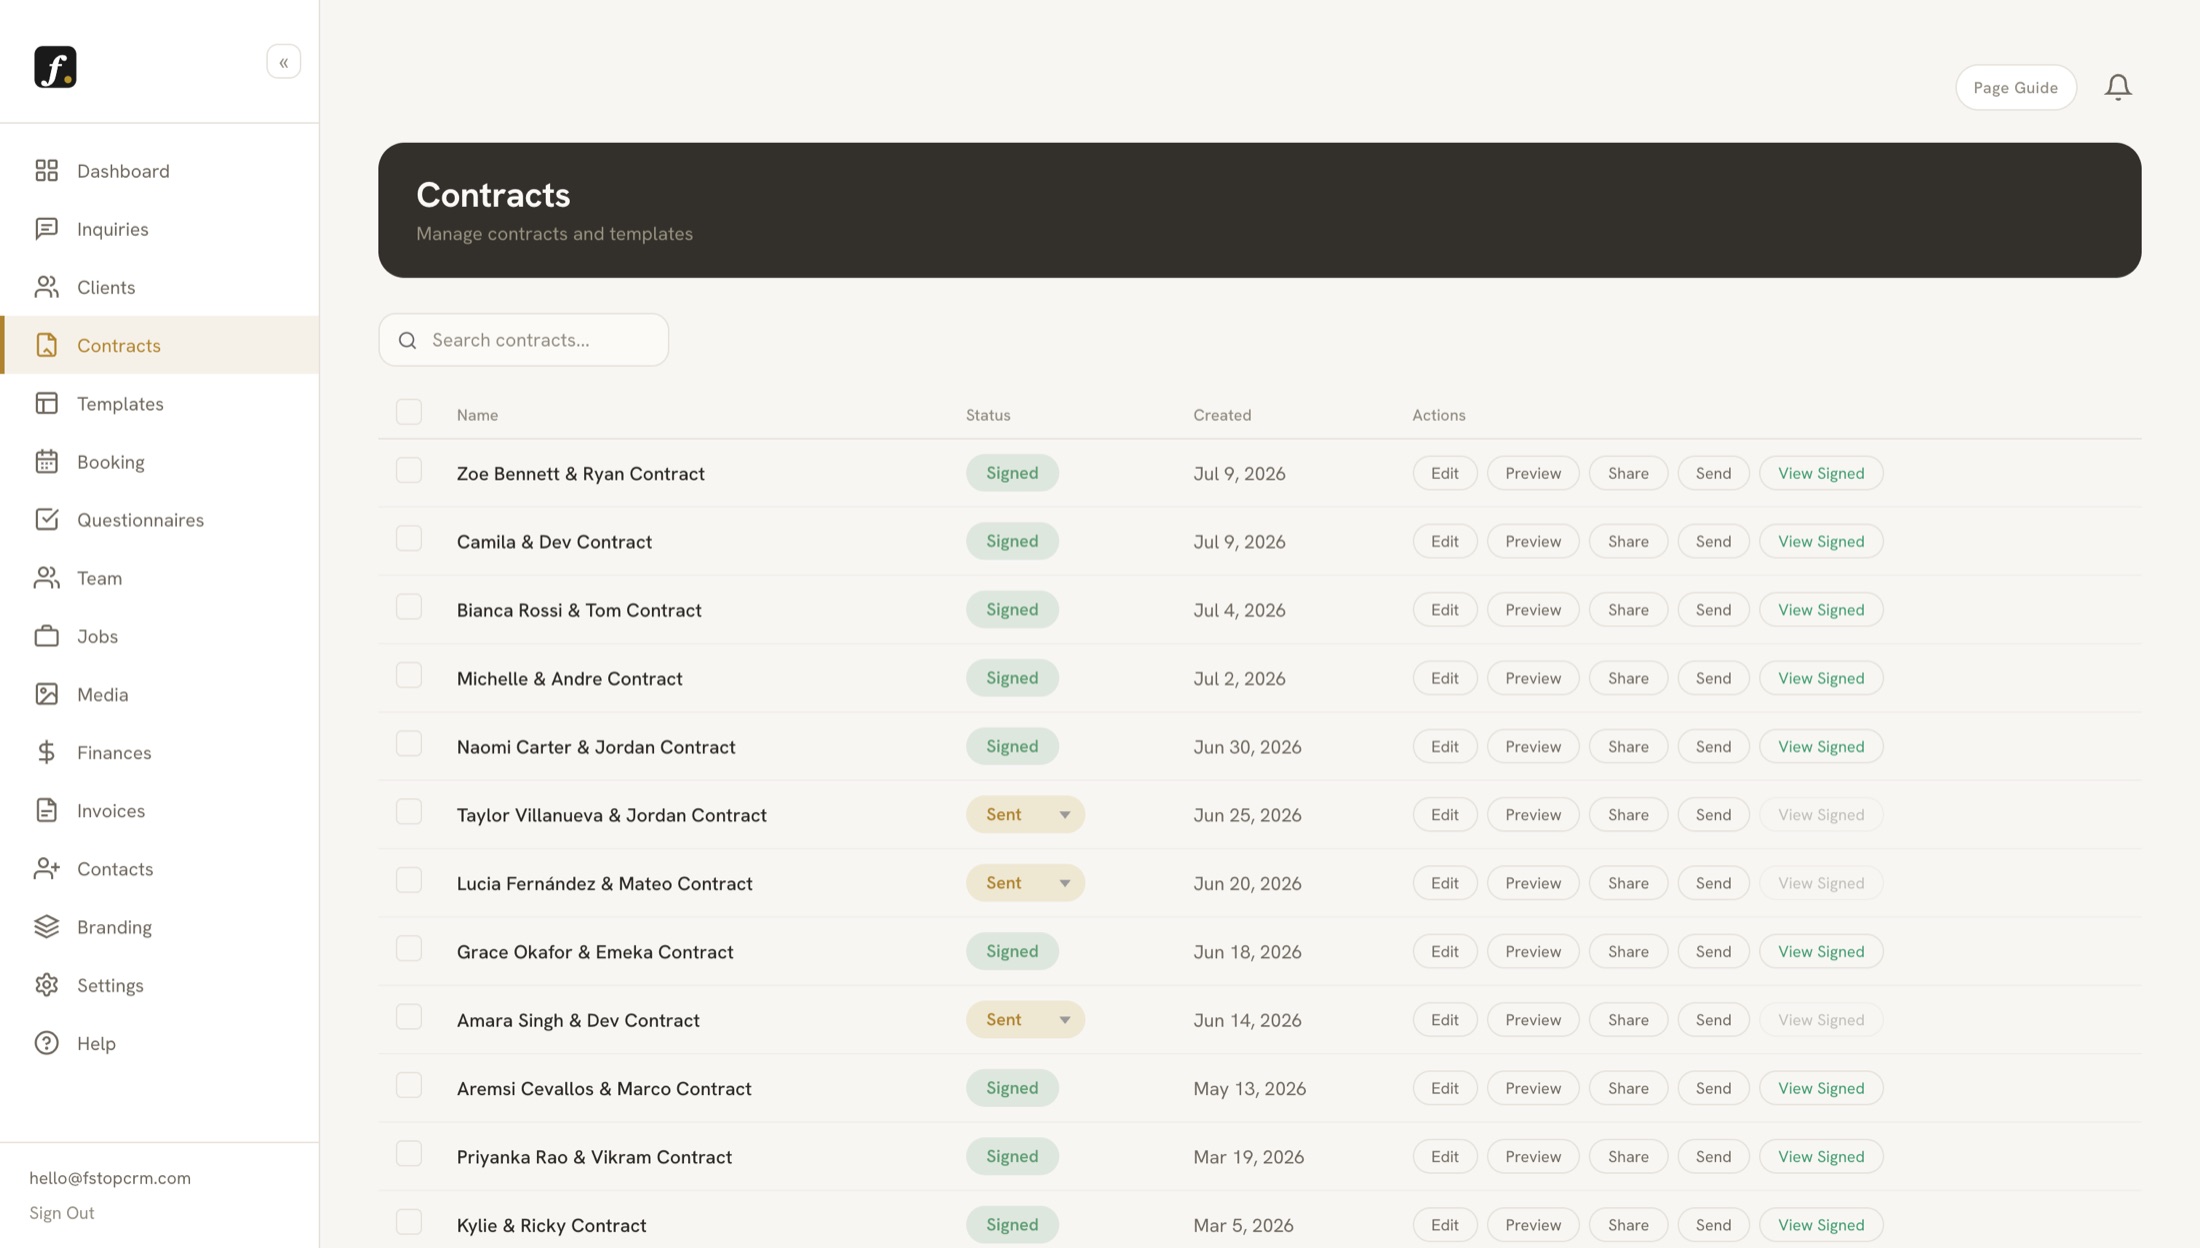Click the fstop logo icon
The width and height of the screenshot is (2200, 1248).
[55, 67]
